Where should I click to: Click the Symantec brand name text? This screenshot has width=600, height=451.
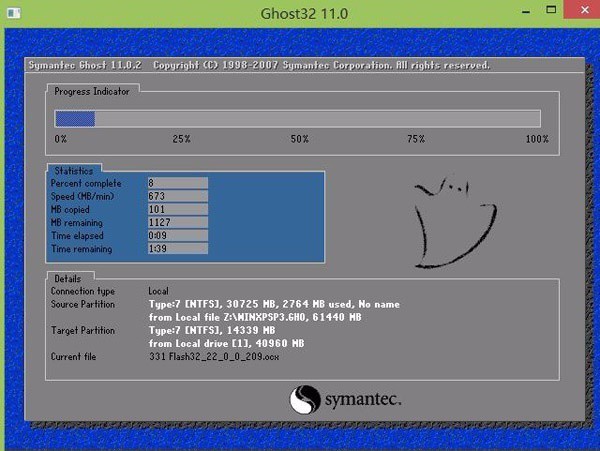pyautogui.click(x=363, y=401)
